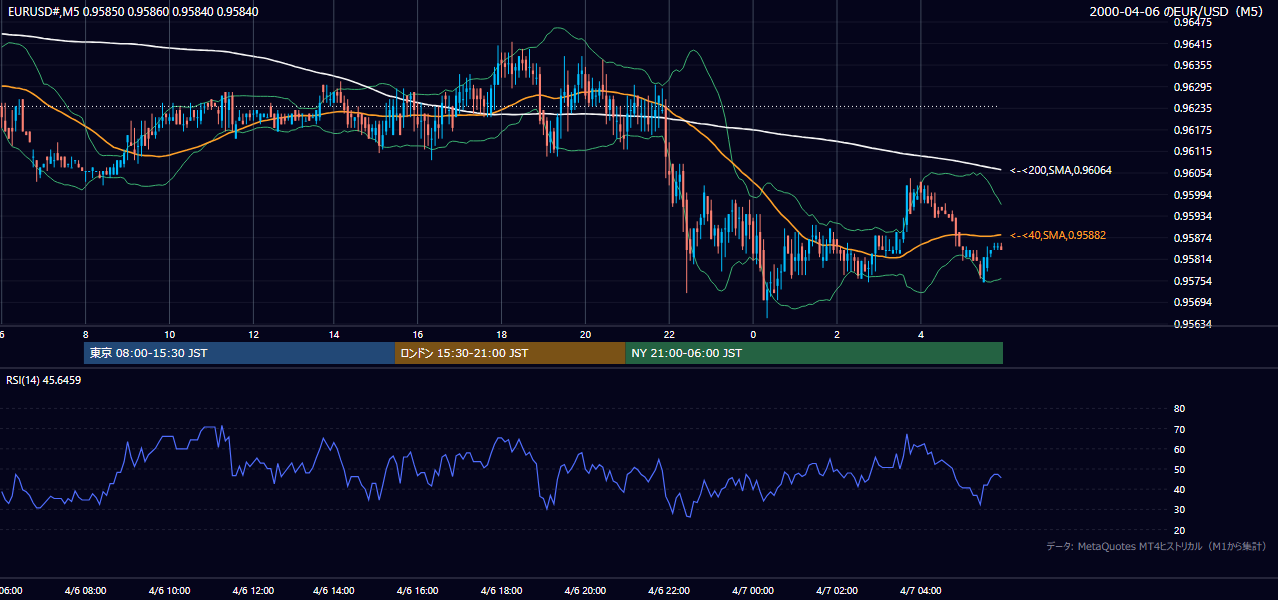Click RSI scale value 20
This screenshot has height=600, width=1278.
pyautogui.click(x=1179, y=530)
